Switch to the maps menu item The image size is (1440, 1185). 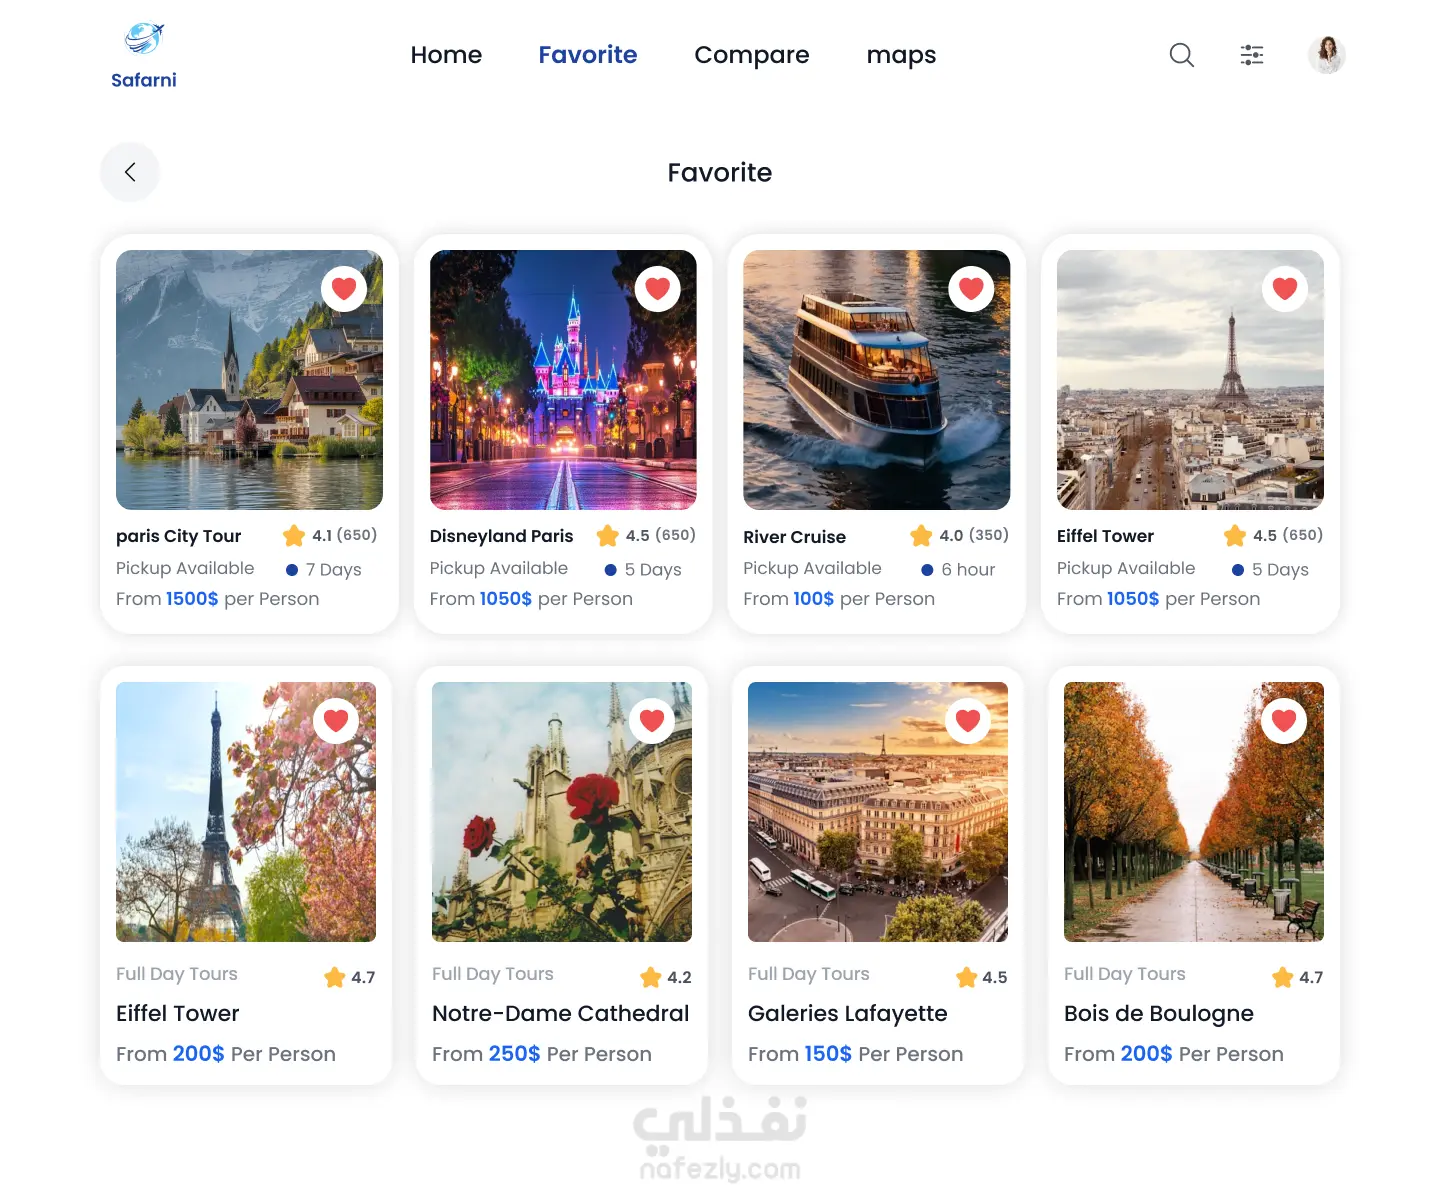point(901,56)
